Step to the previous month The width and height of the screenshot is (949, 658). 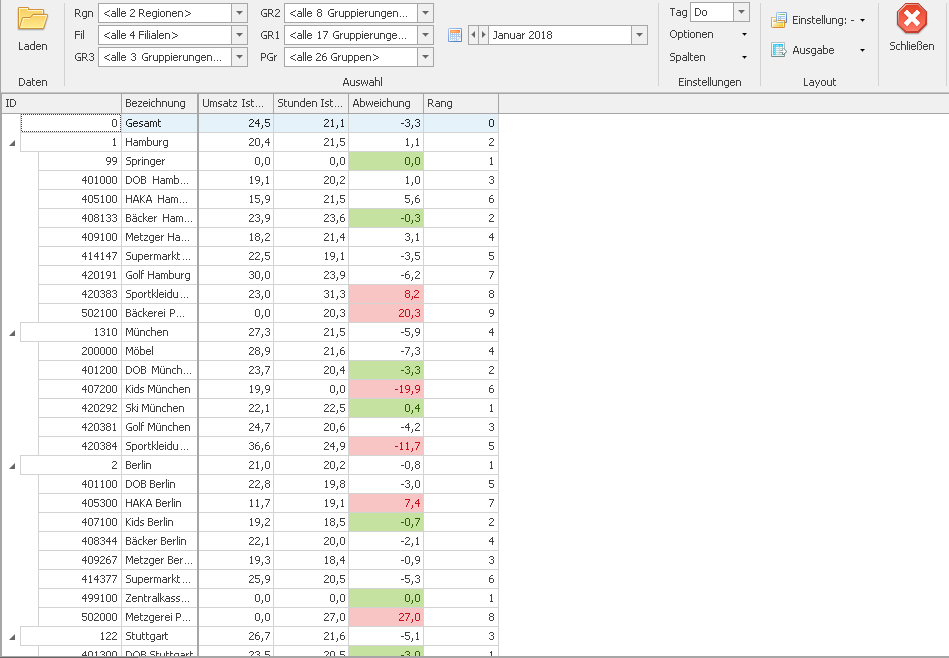click(473, 35)
